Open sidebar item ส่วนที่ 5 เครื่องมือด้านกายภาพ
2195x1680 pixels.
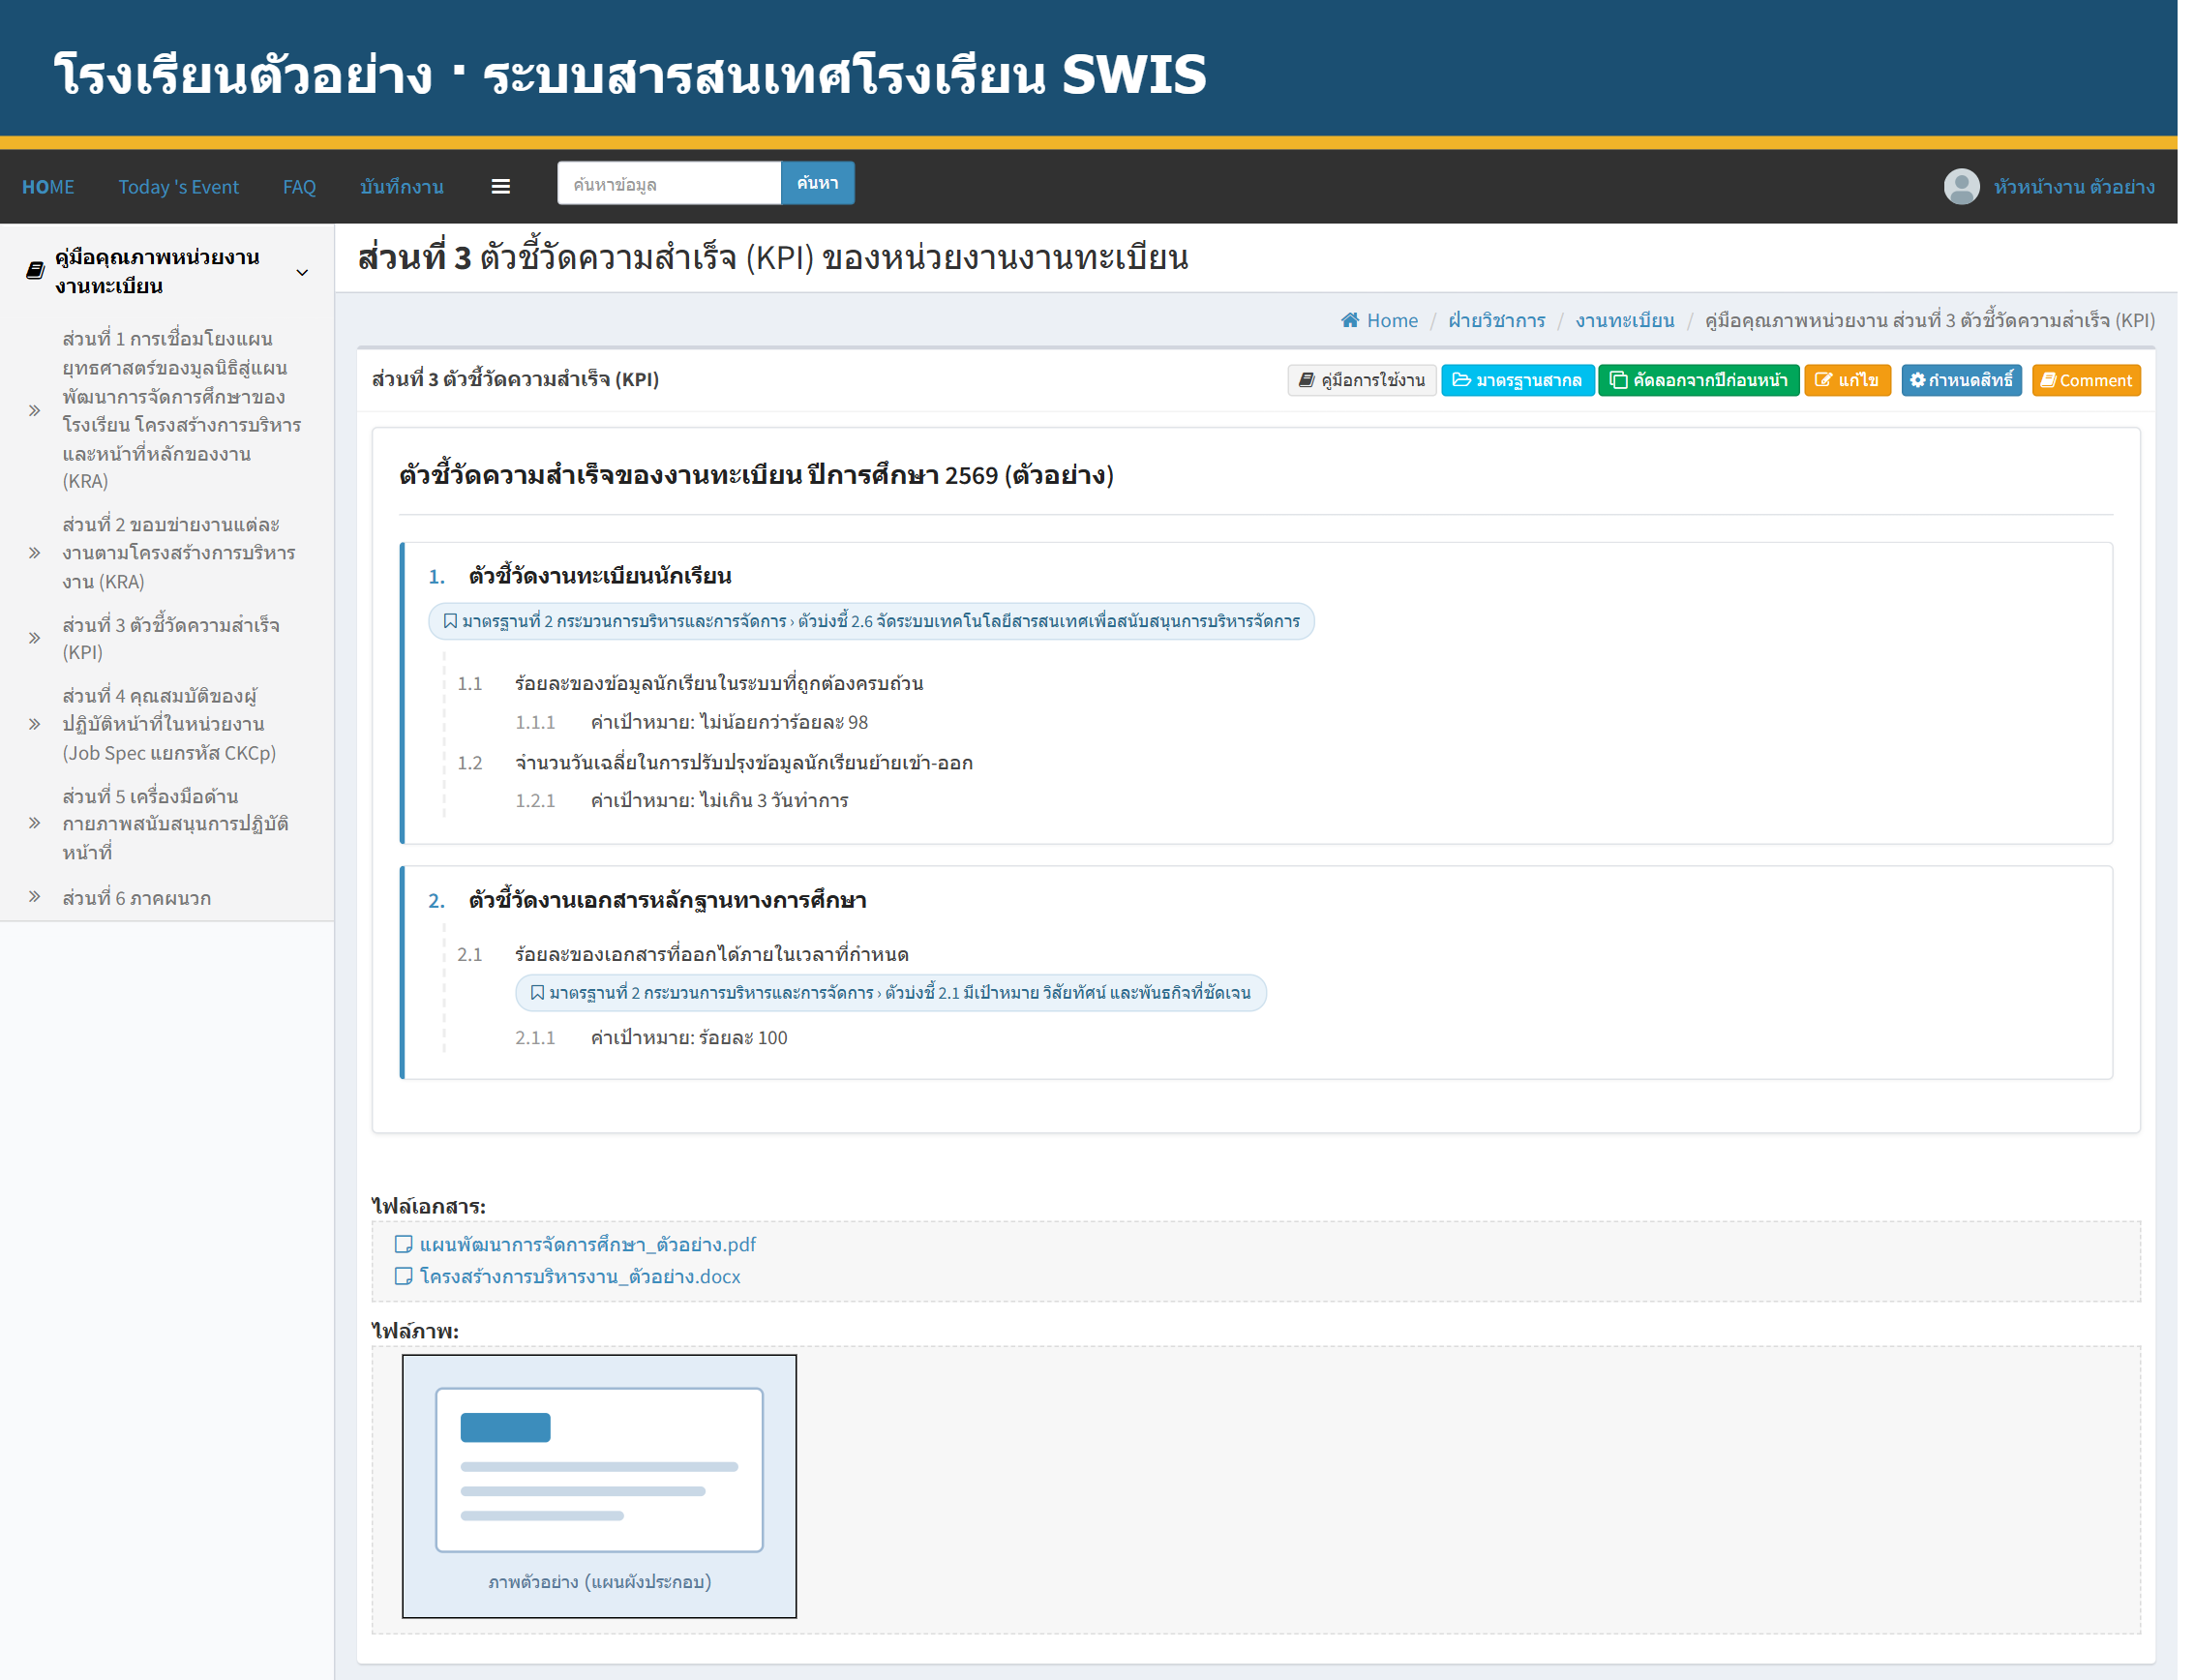[175, 824]
